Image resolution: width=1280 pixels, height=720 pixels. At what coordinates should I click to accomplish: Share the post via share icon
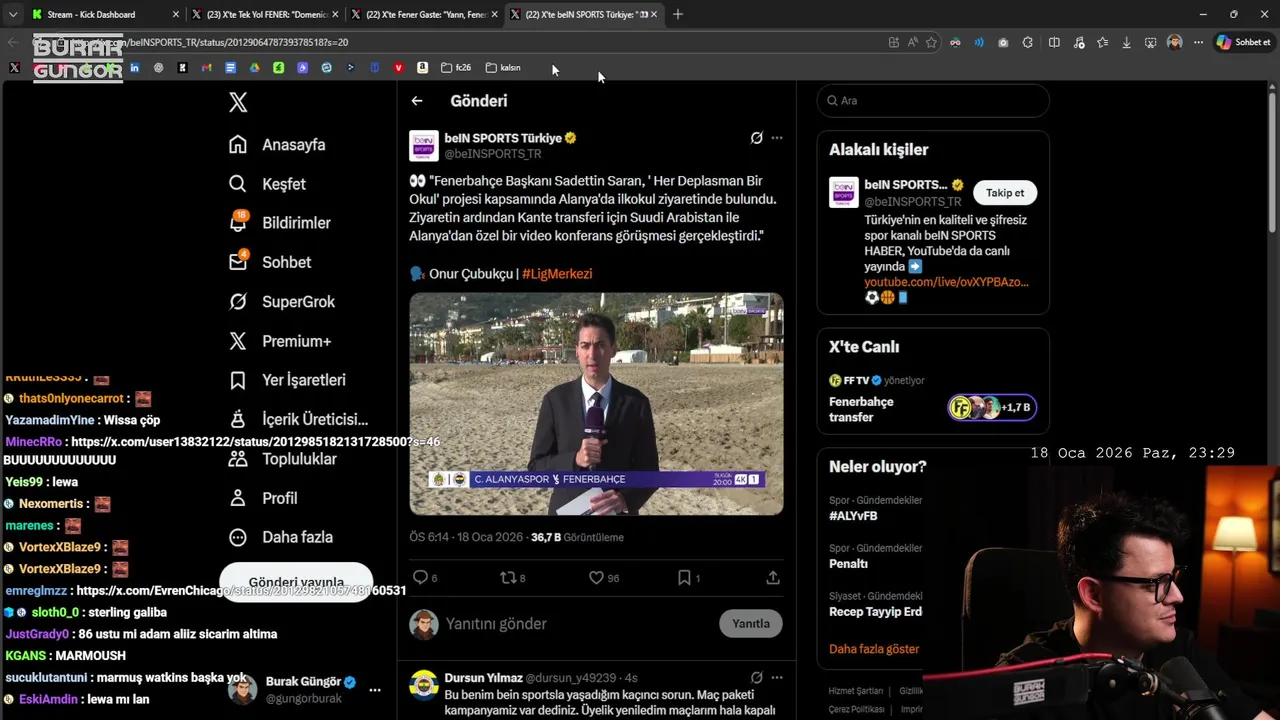point(773,578)
